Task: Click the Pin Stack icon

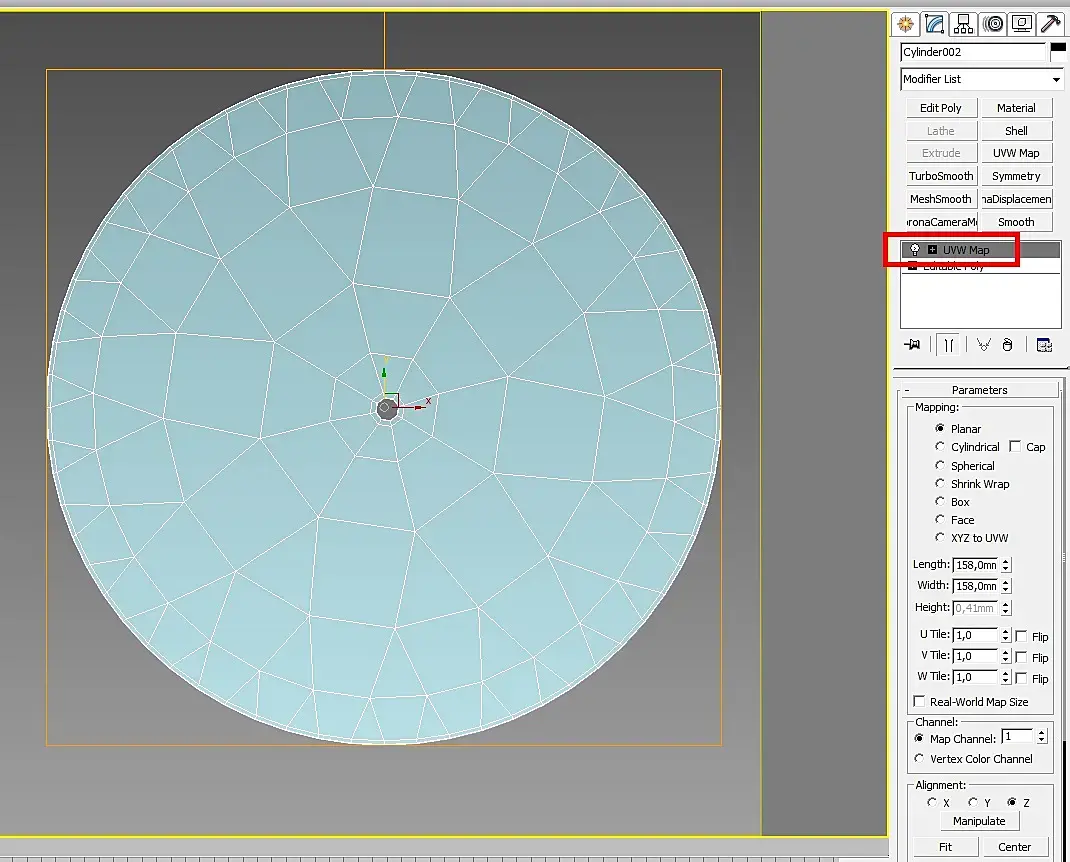Action: (x=912, y=345)
